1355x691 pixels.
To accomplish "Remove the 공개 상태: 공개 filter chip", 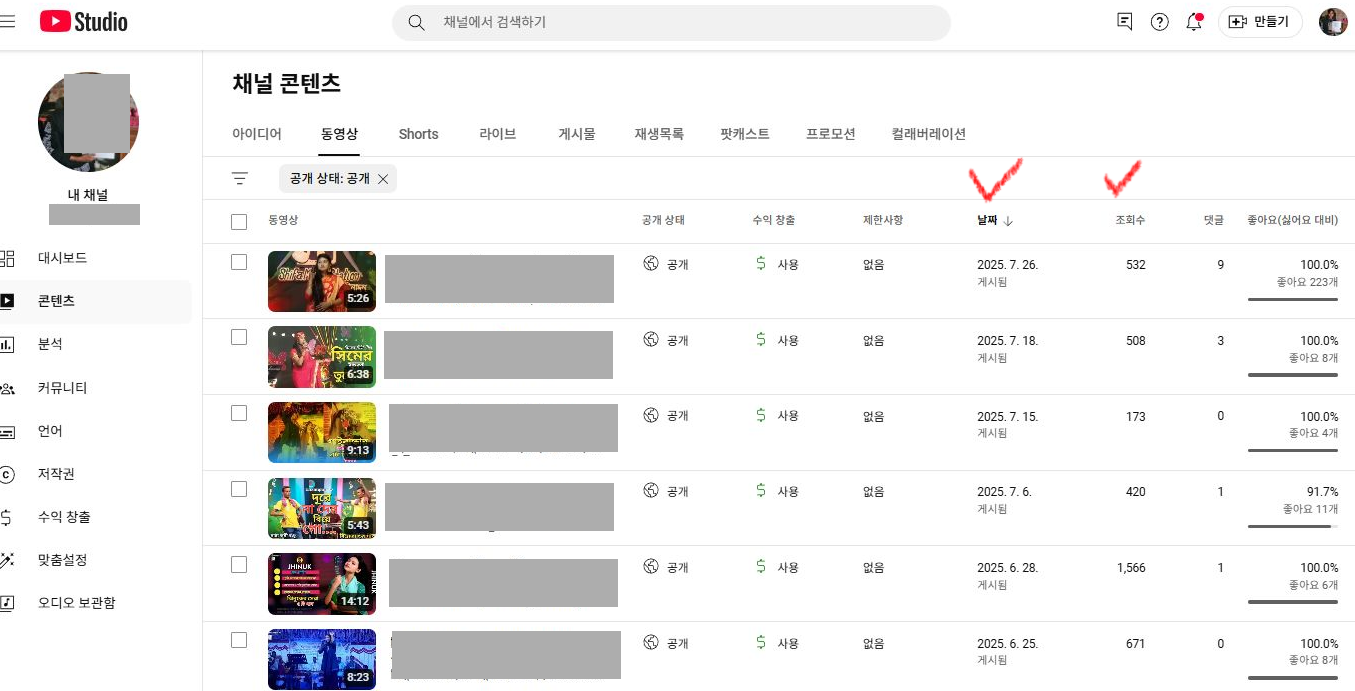I will 383,179.
